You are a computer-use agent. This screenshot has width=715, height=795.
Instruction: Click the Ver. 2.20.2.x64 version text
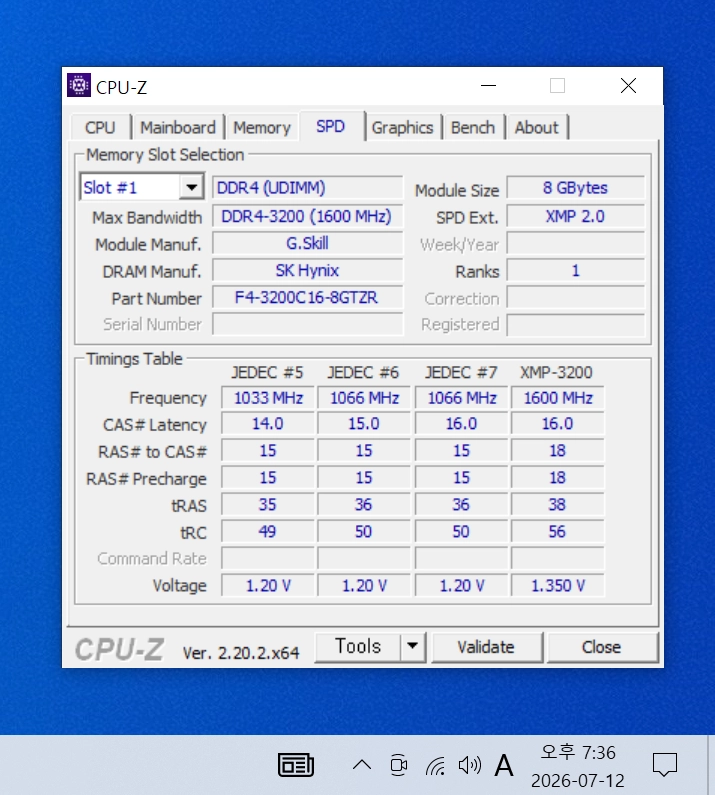pyautogui.click(x=241, y=653)
